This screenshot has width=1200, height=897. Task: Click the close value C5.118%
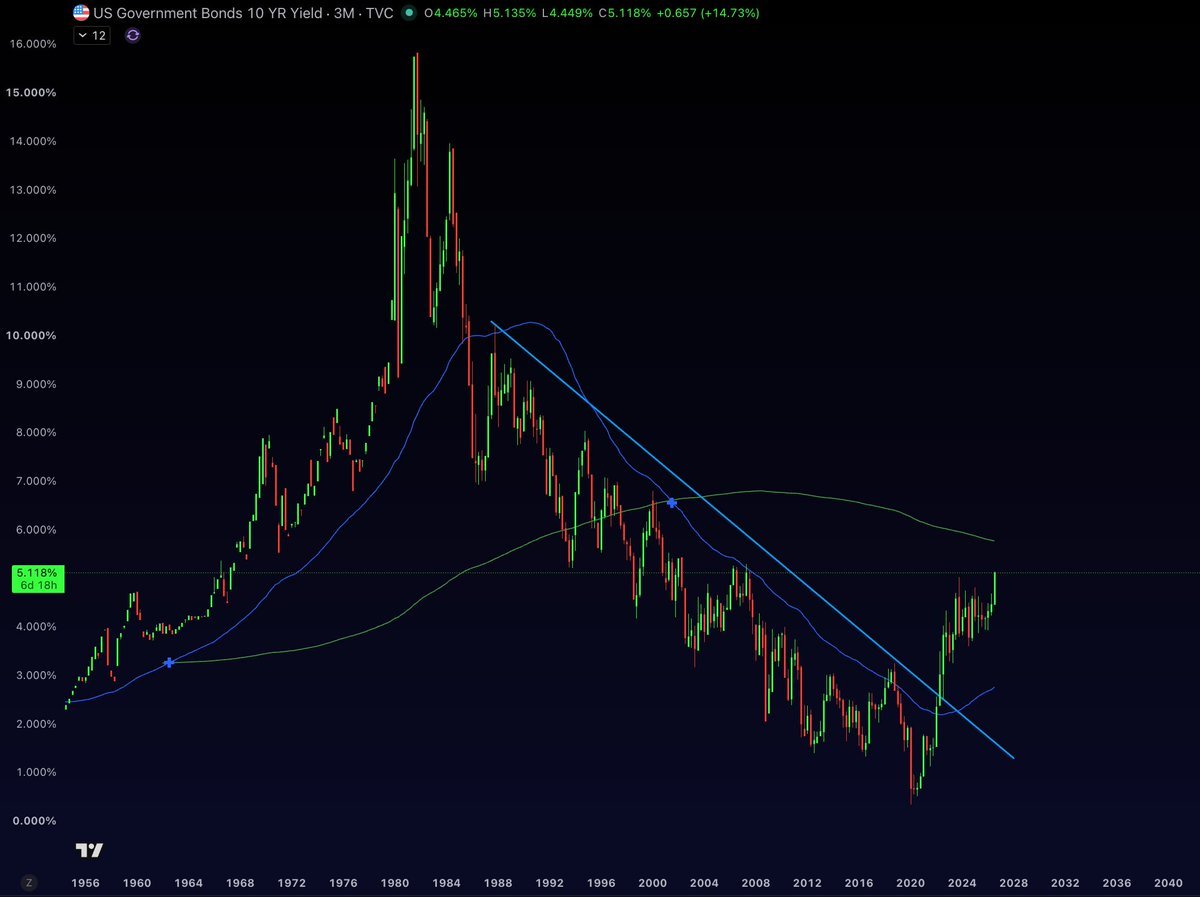click(x=626, y=13)
